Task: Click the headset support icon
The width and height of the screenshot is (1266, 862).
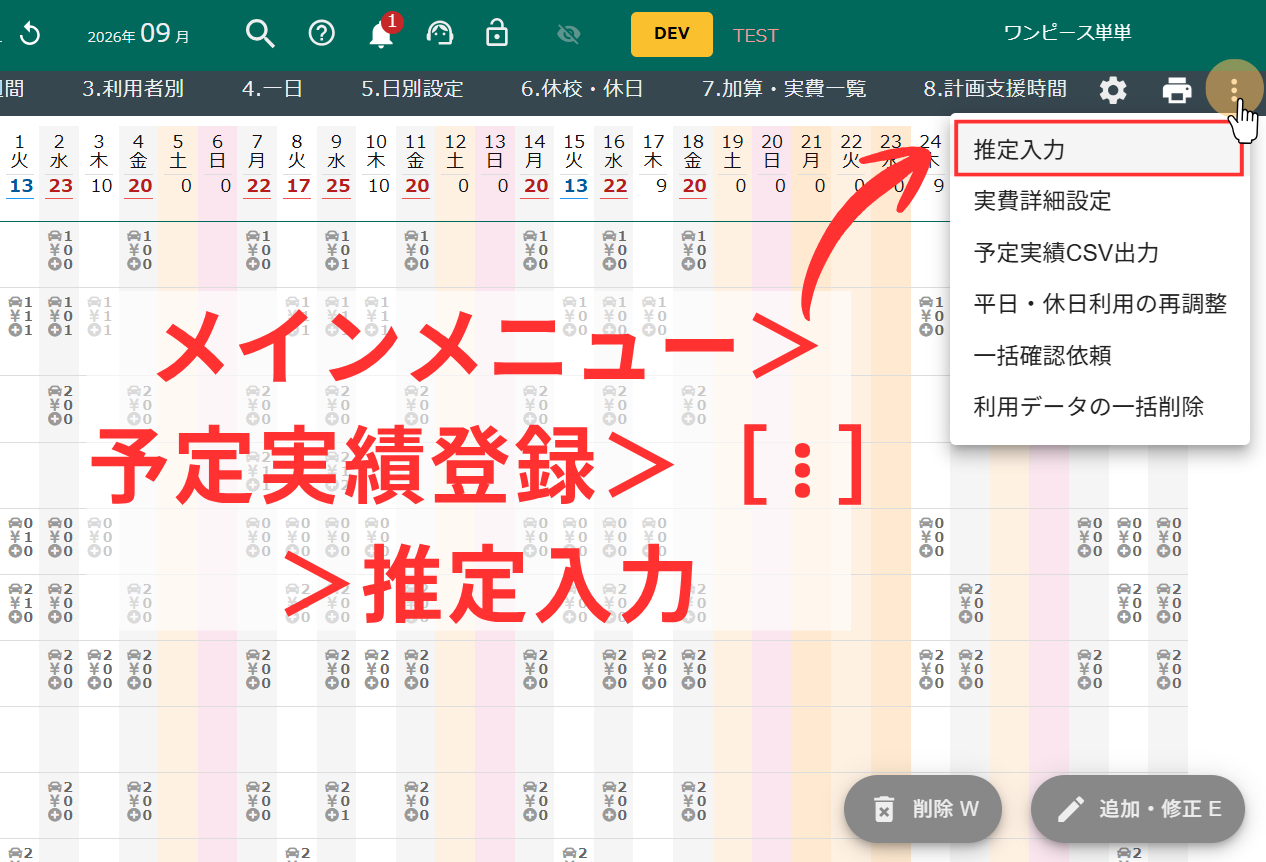Action: pos(440,34)
